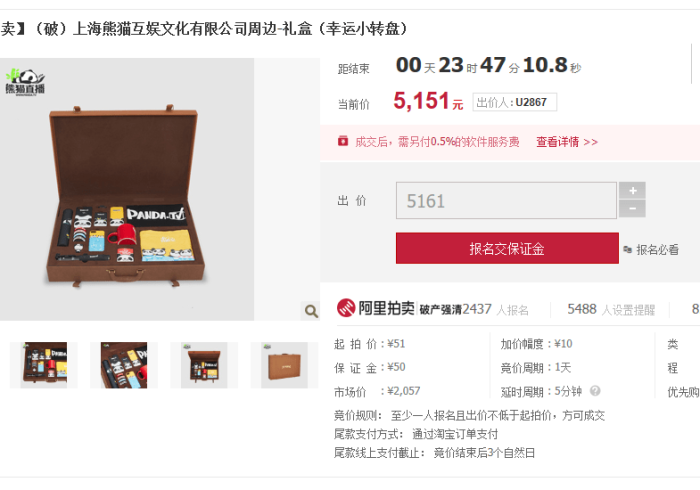Click the 阿里拍卖 logo icon

(x=346, y=308)
